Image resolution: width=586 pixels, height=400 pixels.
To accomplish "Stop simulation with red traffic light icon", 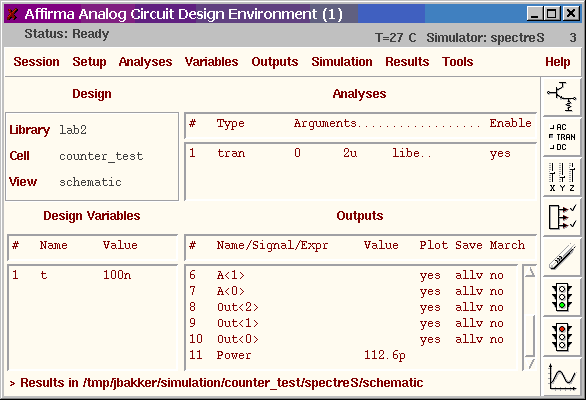I will (562, 337).
